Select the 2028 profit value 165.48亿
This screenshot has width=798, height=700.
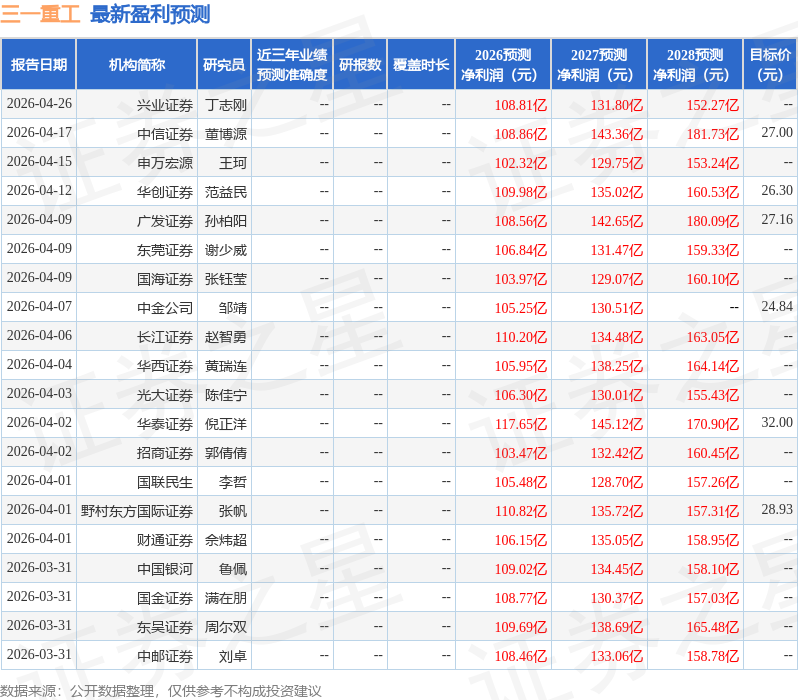pos(712,628)
